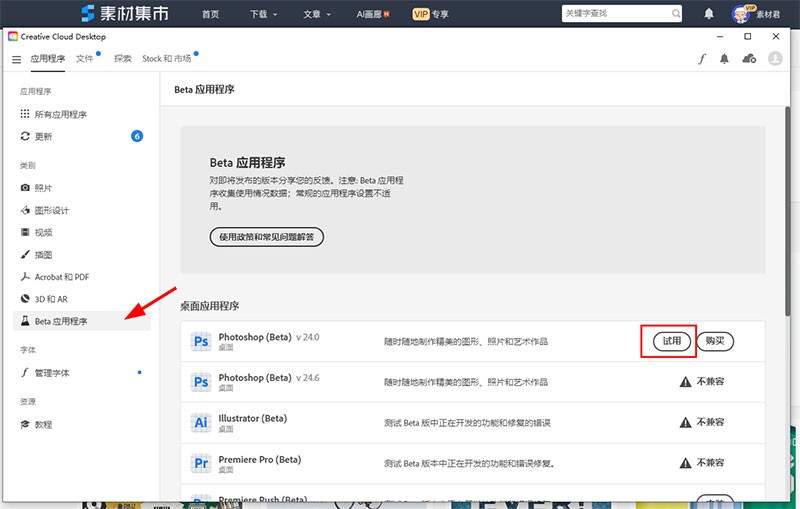Click the Premiere Pro (Beta) Pr icon
This screenshot has height=509, width=800.
tap(201, 463)
